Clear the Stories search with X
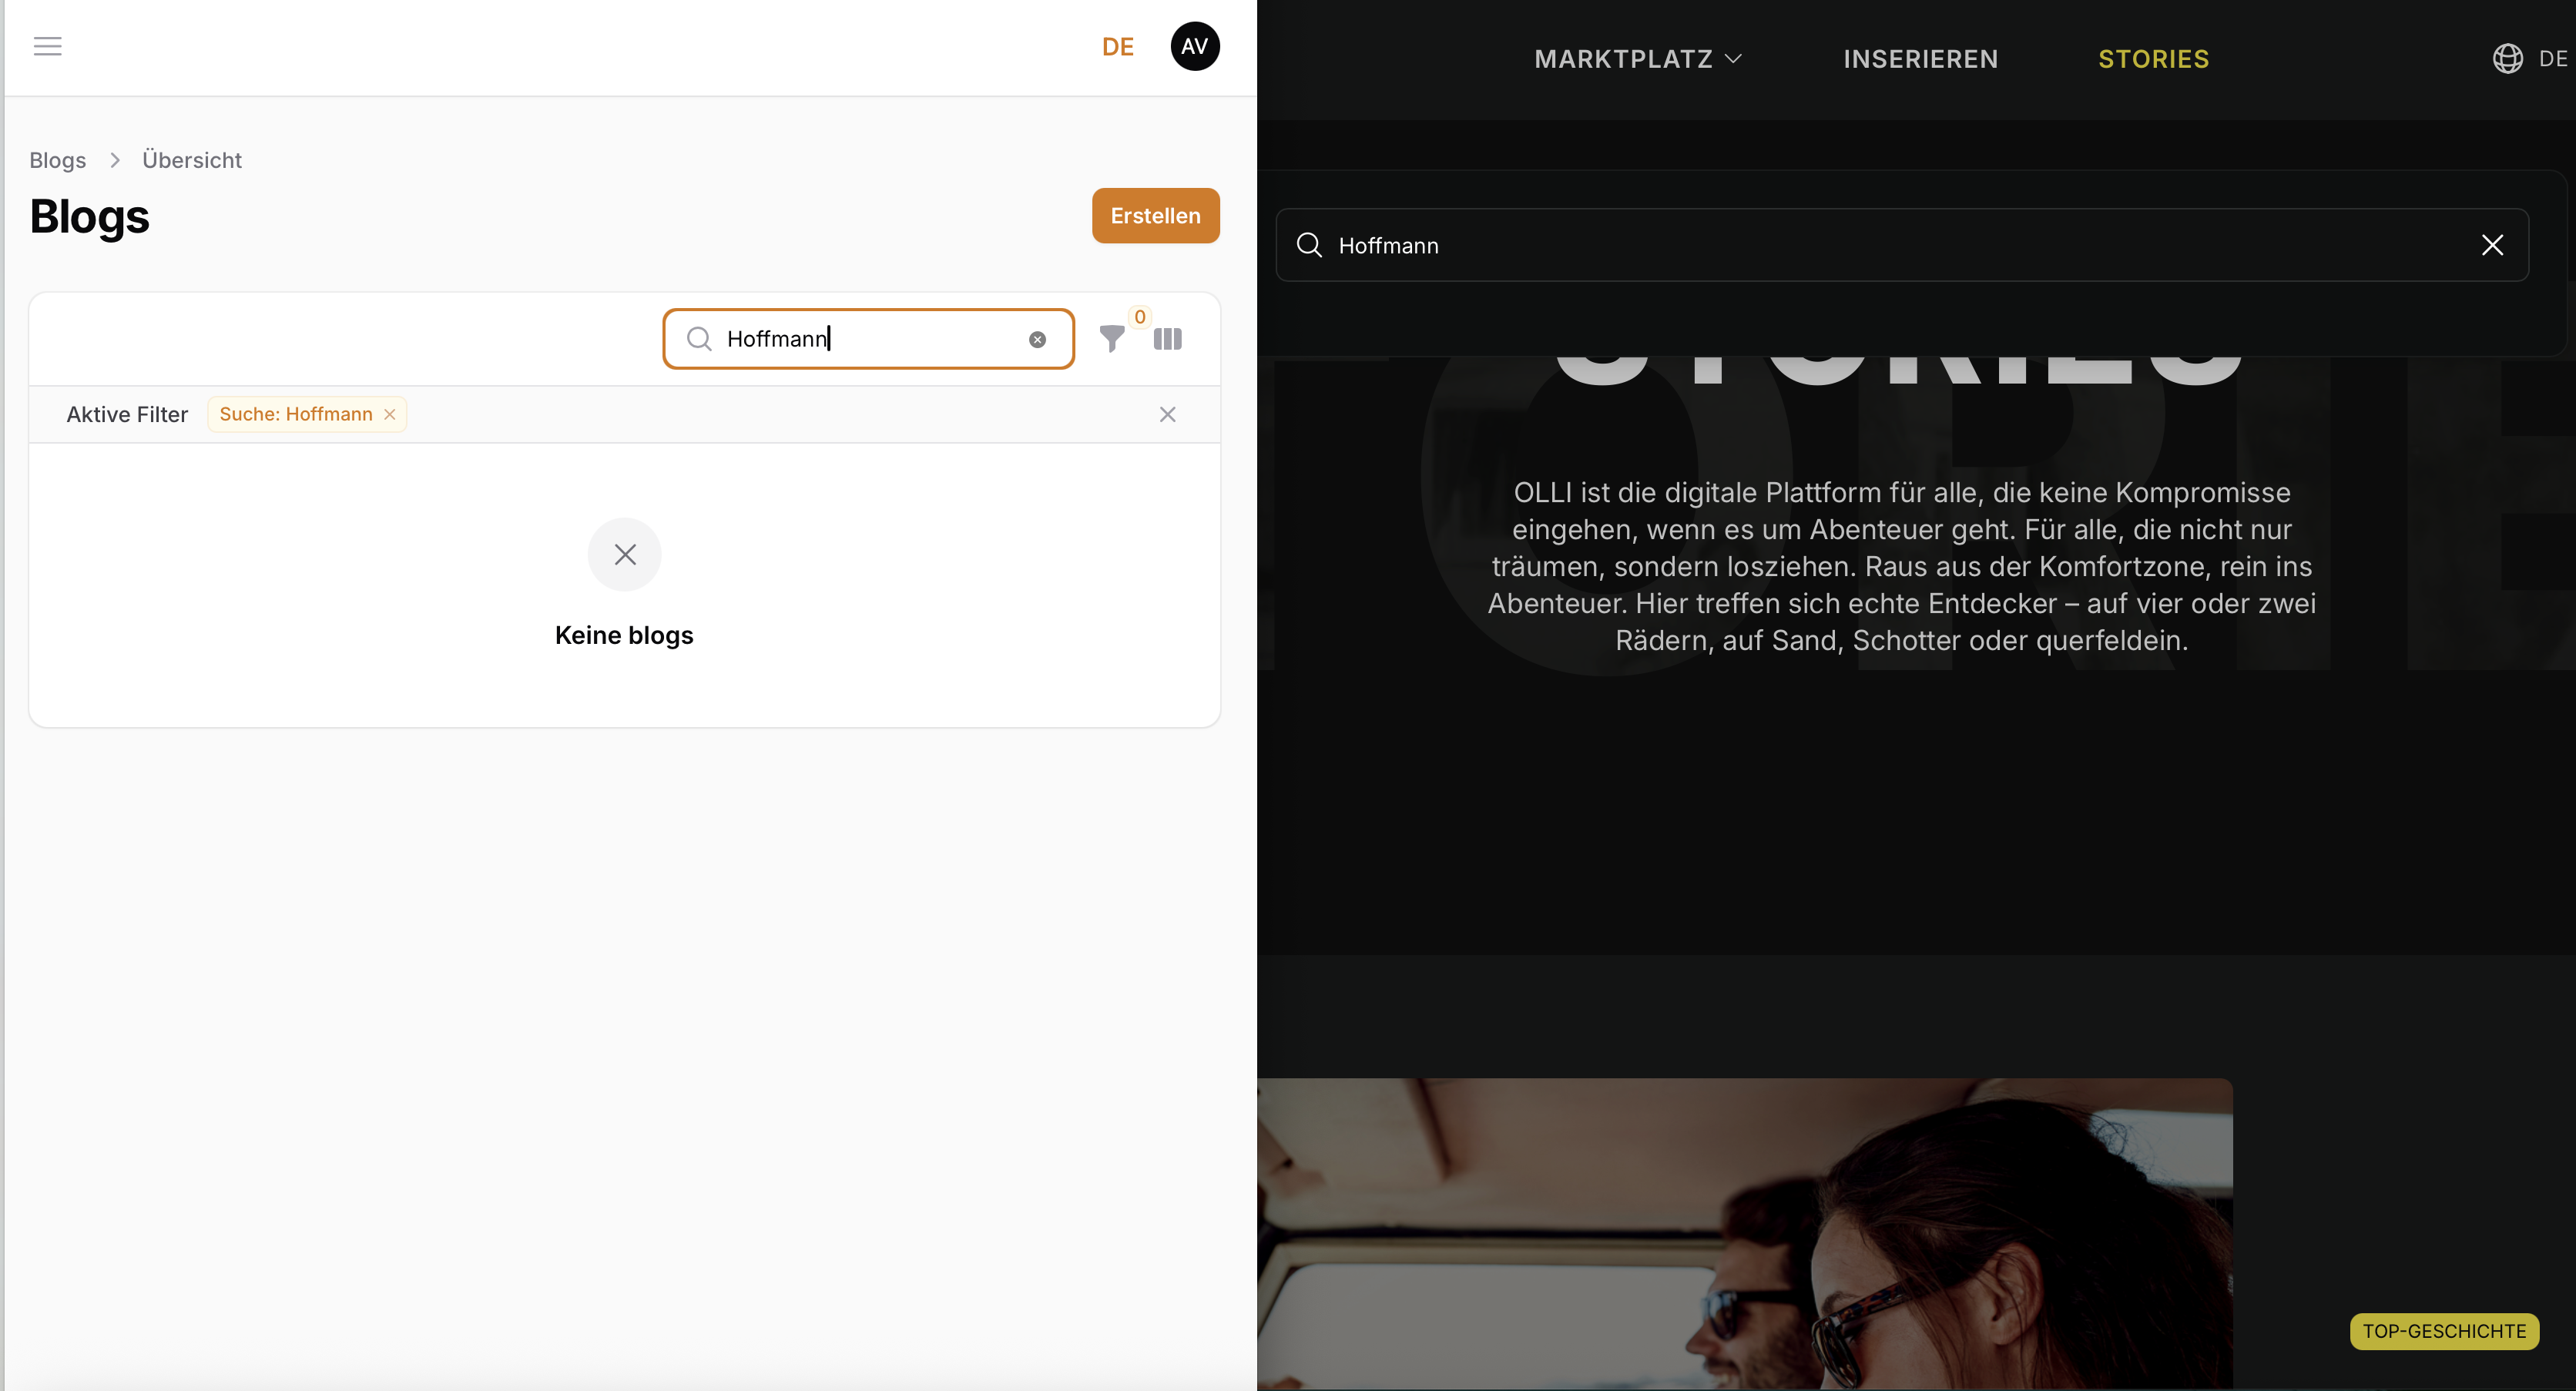This screenshot has height=1391, width=2576. (2491, 245)
